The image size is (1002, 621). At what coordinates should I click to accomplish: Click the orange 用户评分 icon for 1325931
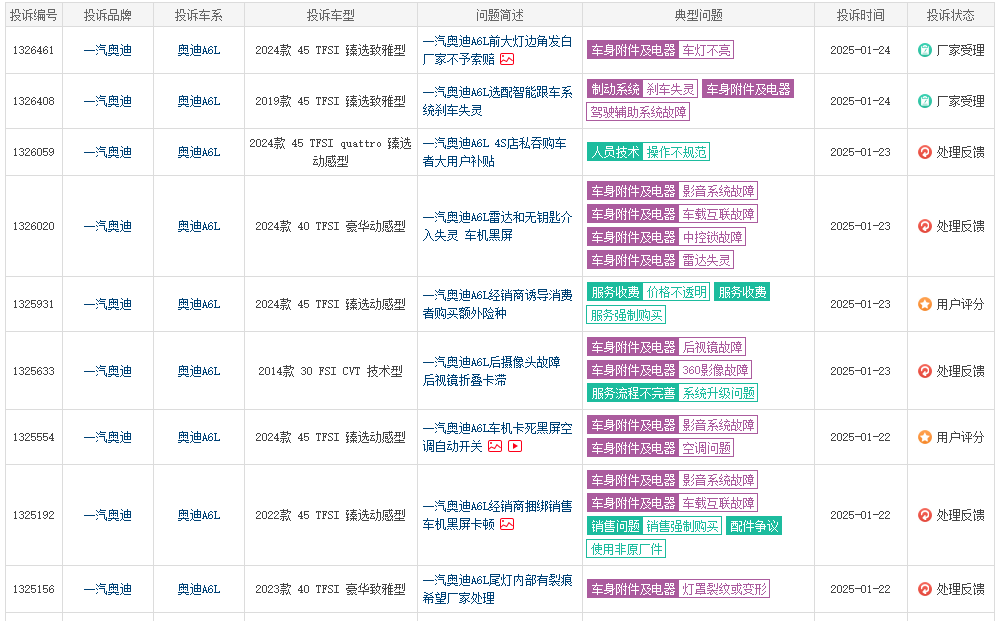[925, 304]
